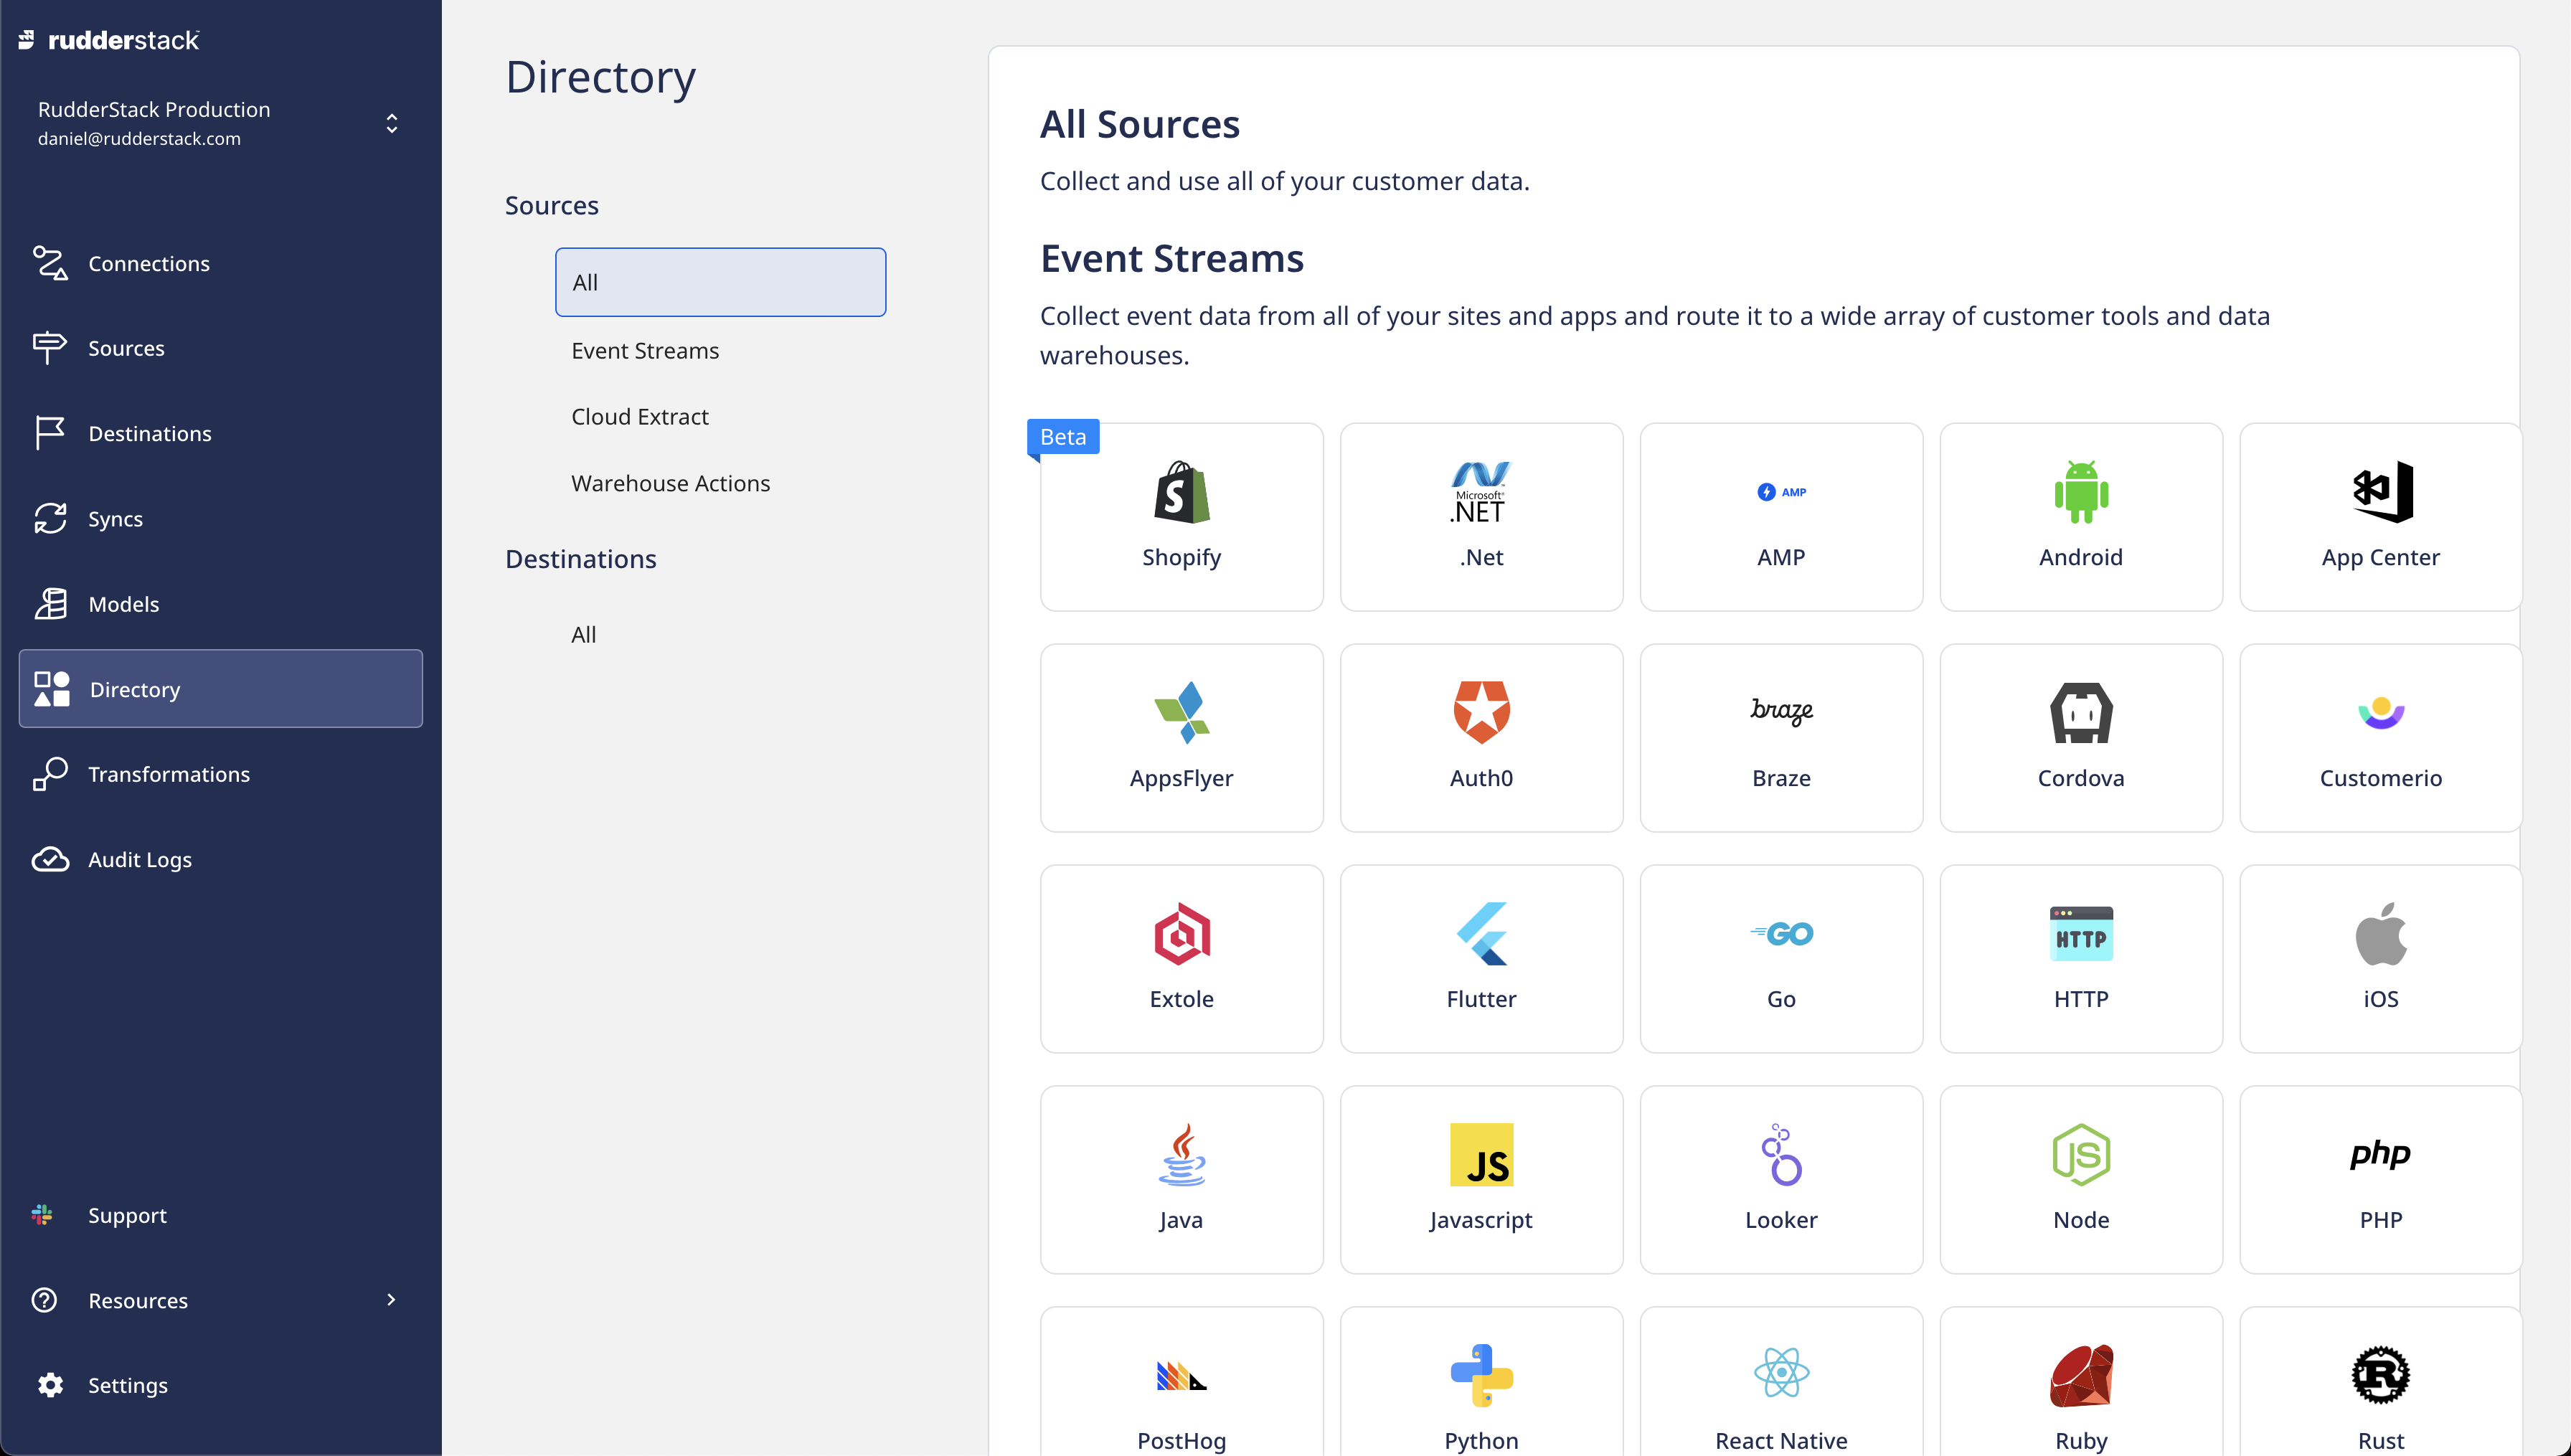Image resolution: width=2571 pixels, height=1456 pixels.
Task: Select All under Destinations
Action: click(584, 633)
